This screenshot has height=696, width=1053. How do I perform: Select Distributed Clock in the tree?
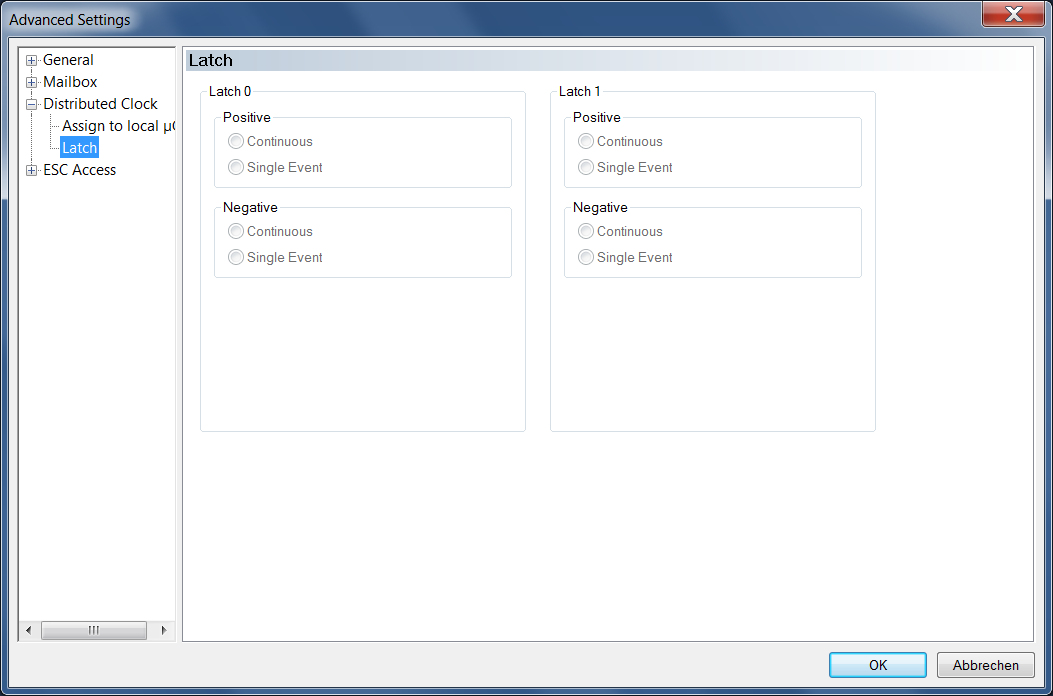point(101,104)
